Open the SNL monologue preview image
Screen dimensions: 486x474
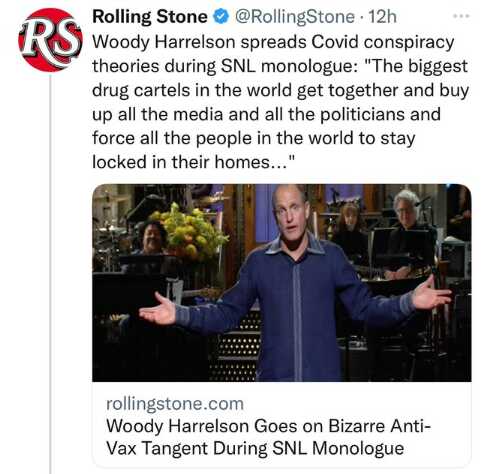[282, 283]
